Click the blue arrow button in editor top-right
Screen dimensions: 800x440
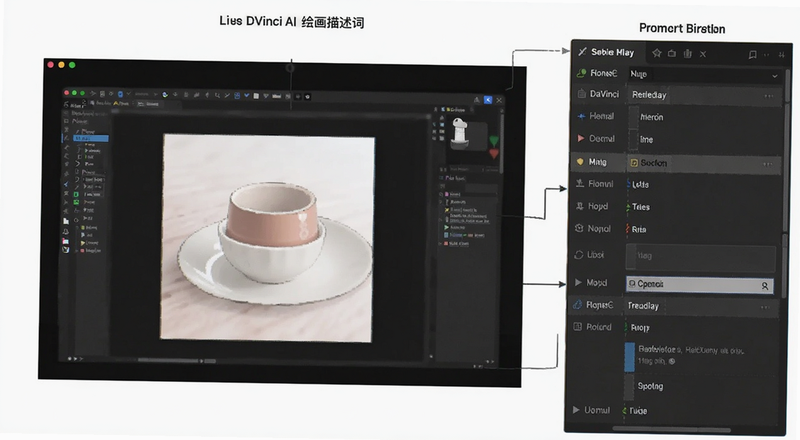click(488, 100)
